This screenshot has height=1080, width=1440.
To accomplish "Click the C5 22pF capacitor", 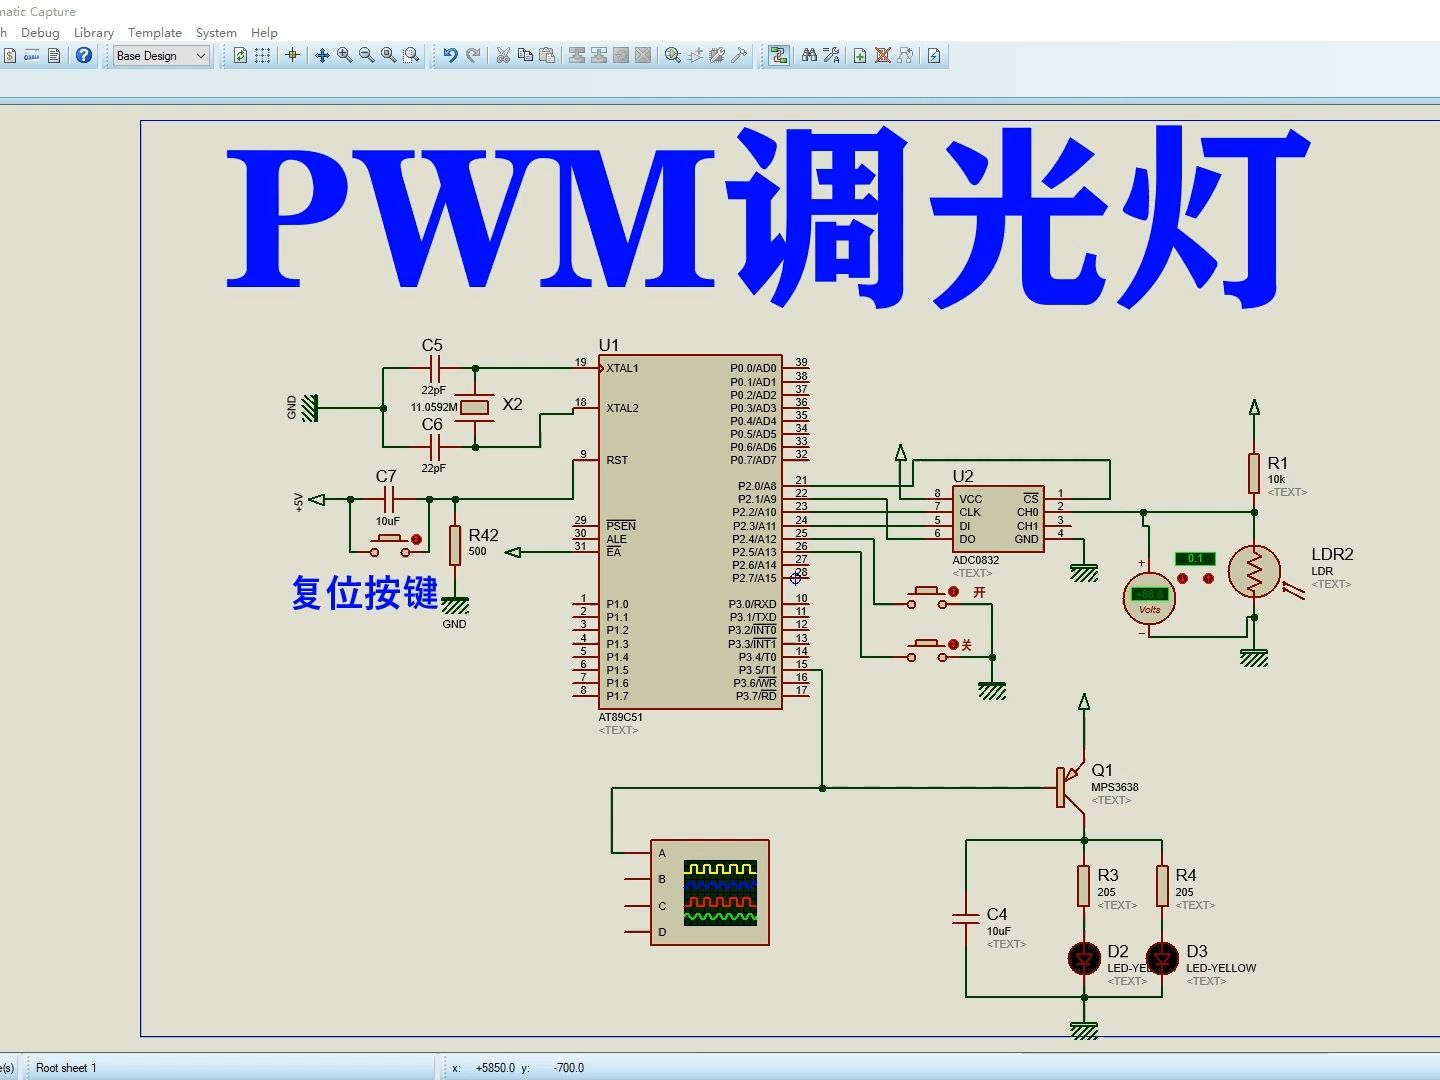I will click(434, 369).
